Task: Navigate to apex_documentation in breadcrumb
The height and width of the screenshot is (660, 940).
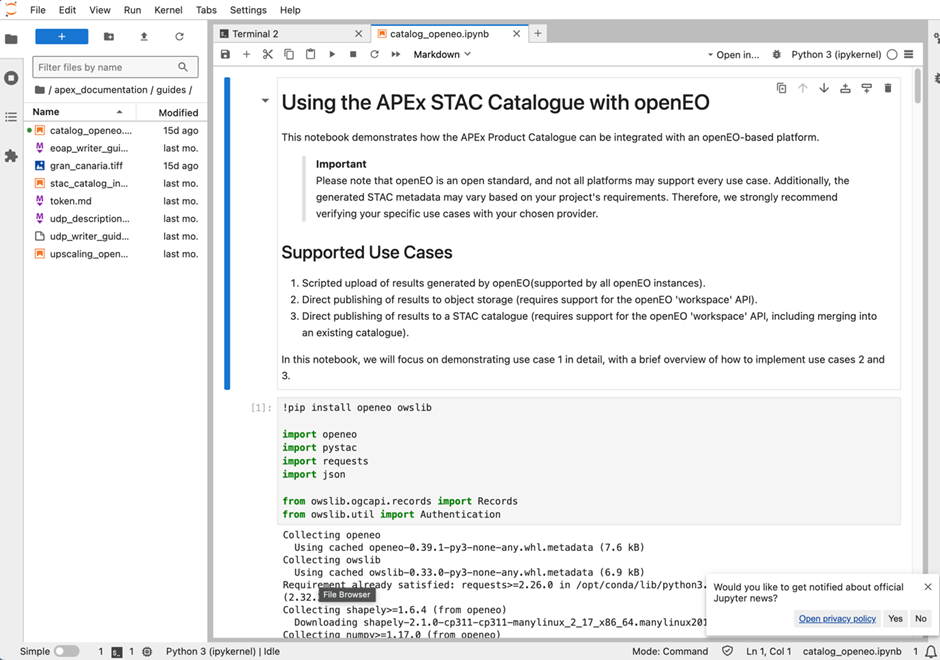Action: pos(101,90)
